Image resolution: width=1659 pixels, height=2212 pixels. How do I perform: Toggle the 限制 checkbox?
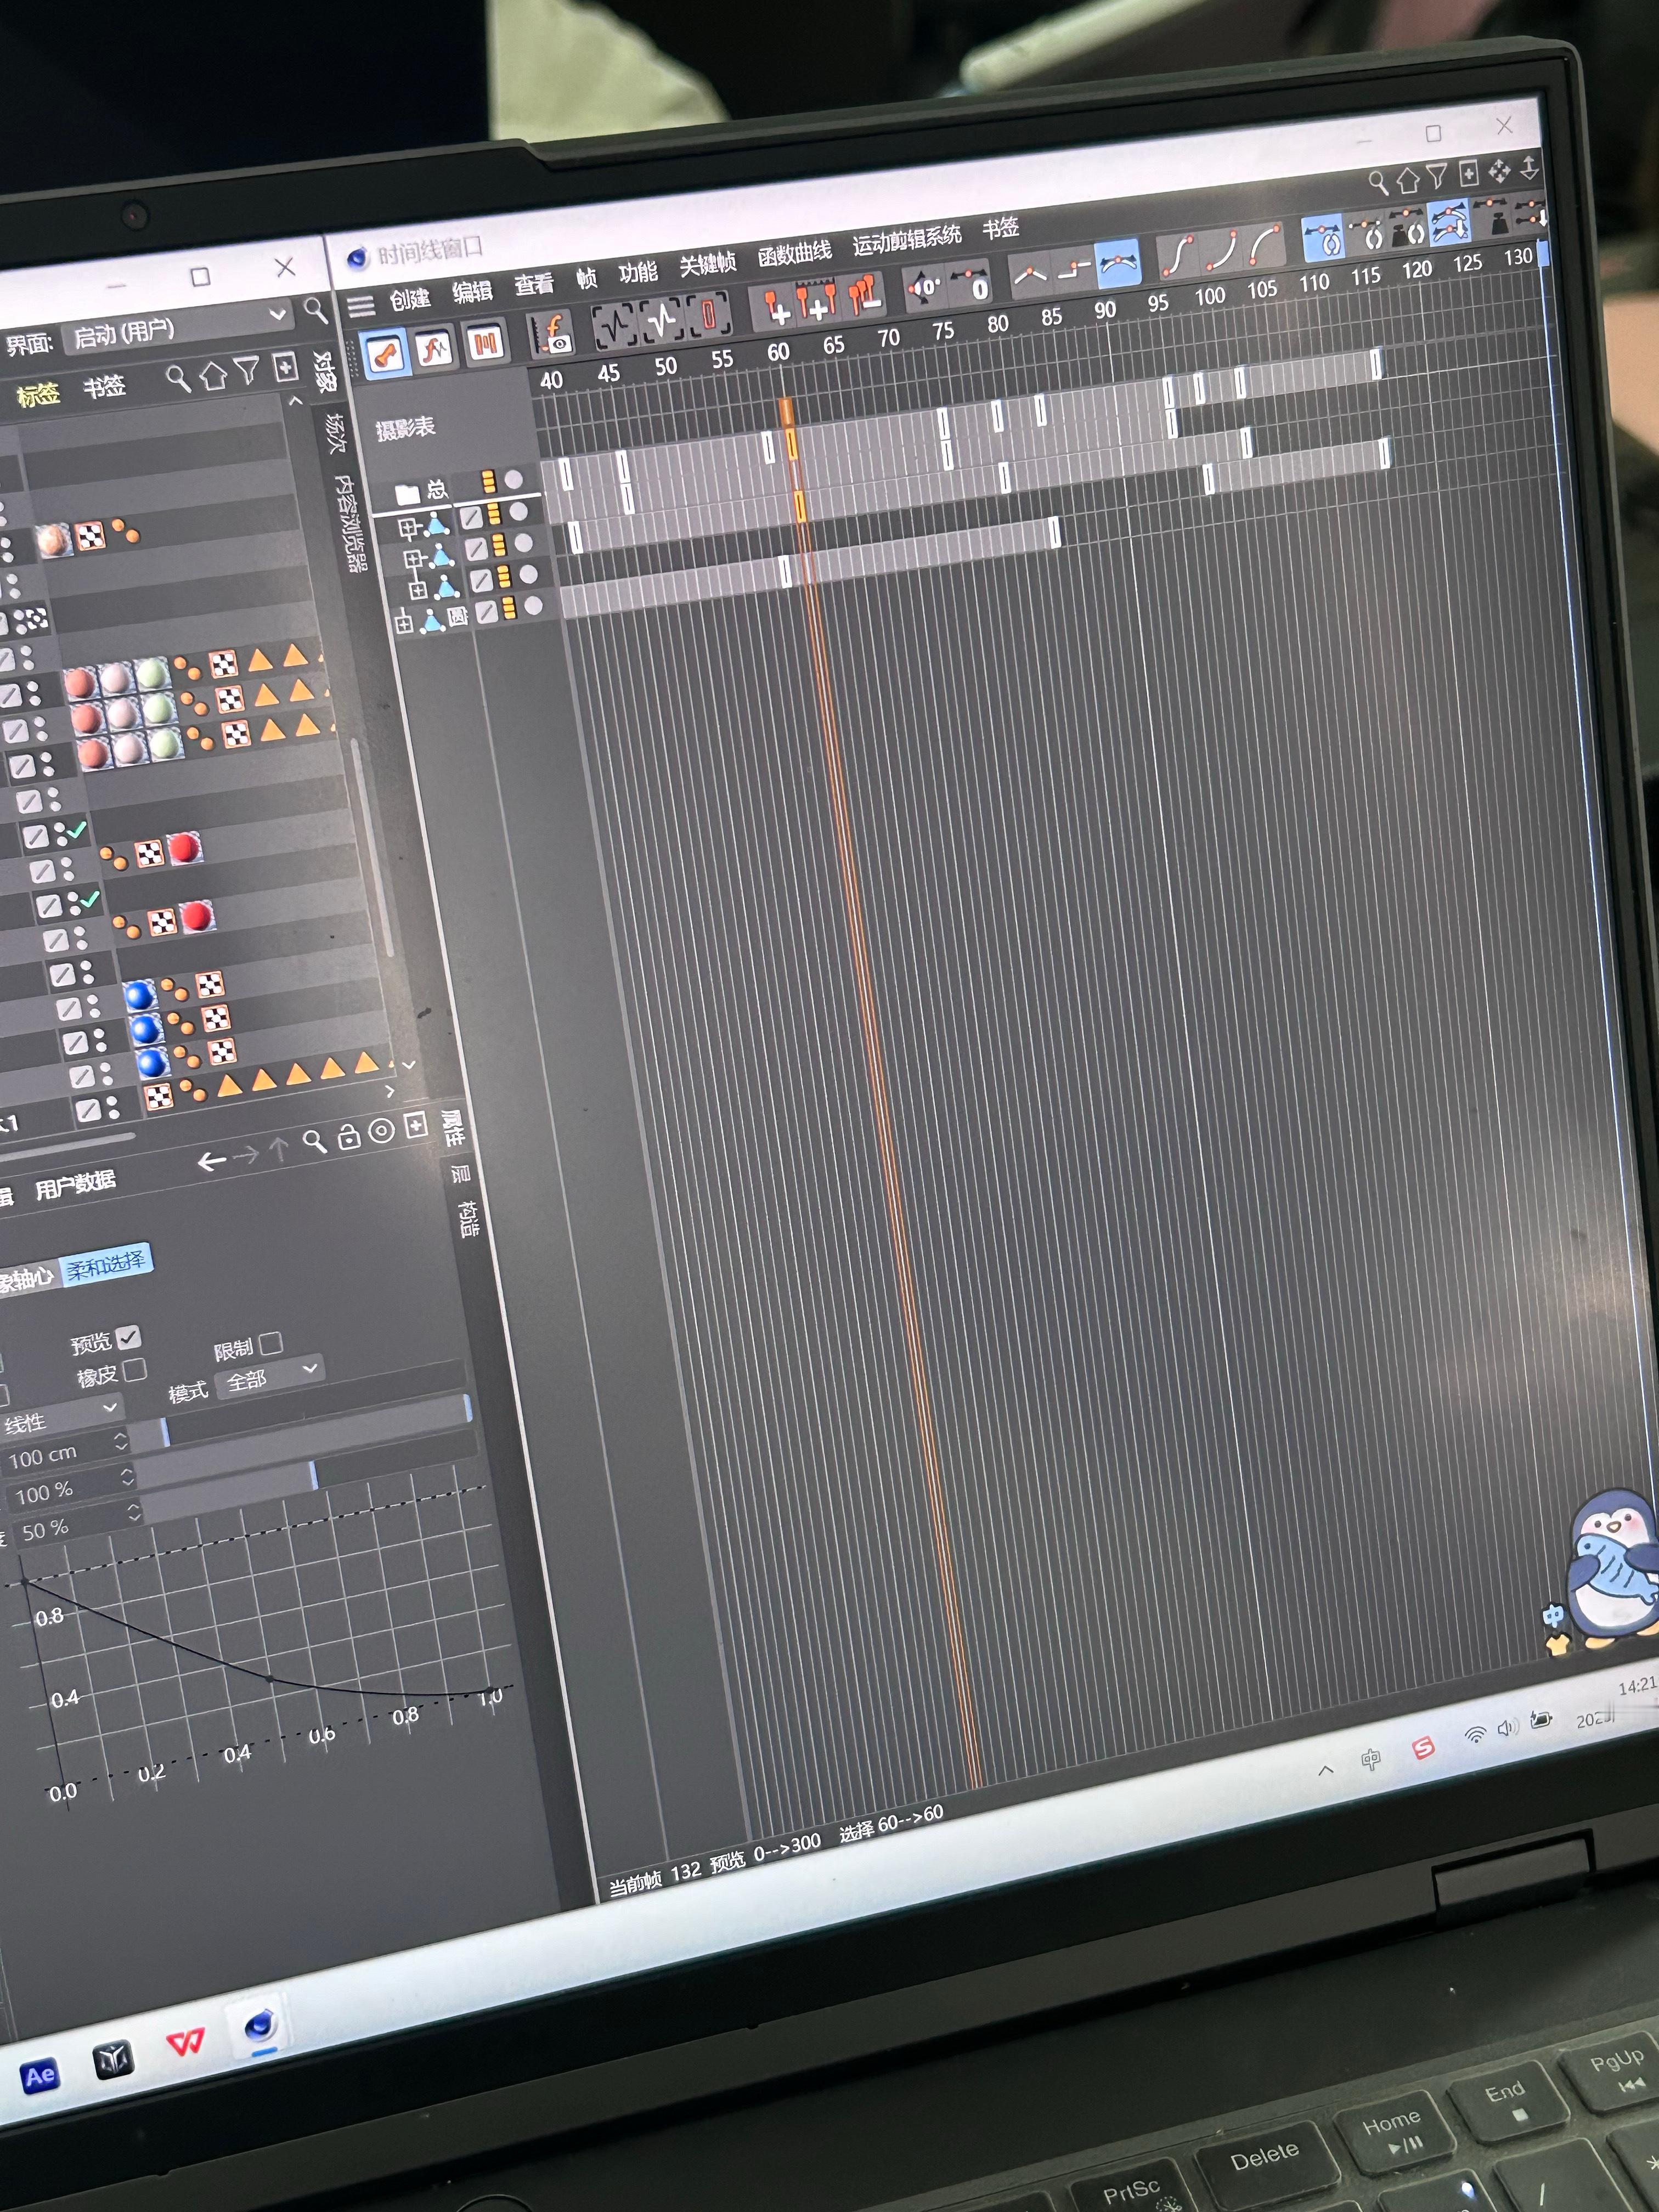pyautogui.click(x=271, y=1343)
